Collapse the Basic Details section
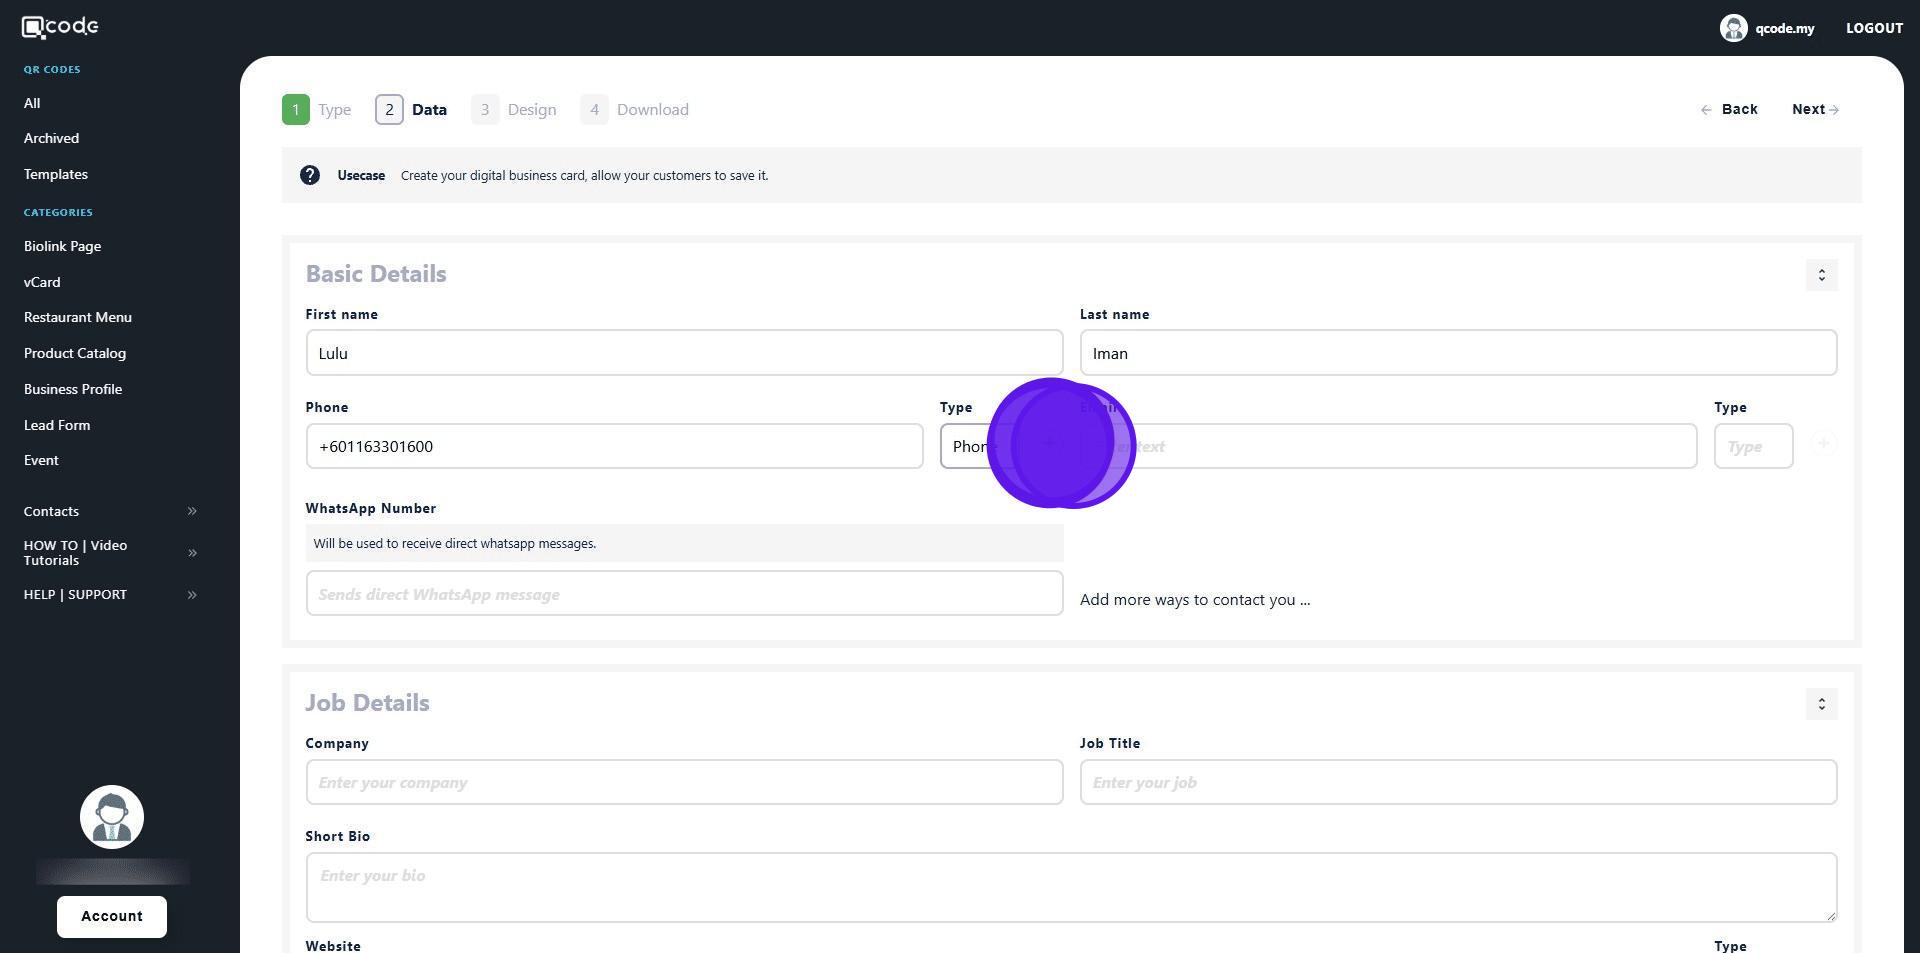Viewport: 1920px width, 953px height. pyautogui.click(x=1821, y=275)
